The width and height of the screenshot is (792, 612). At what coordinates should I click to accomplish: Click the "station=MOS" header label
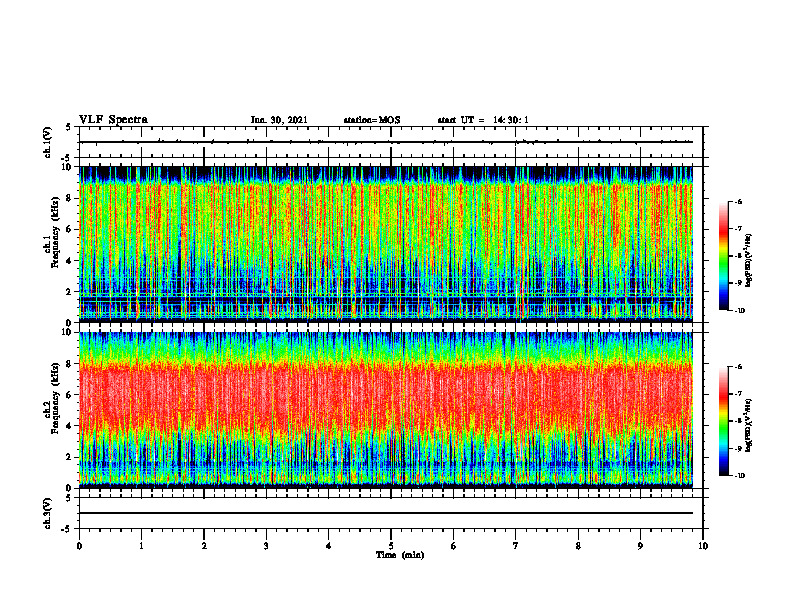[372, 120]
